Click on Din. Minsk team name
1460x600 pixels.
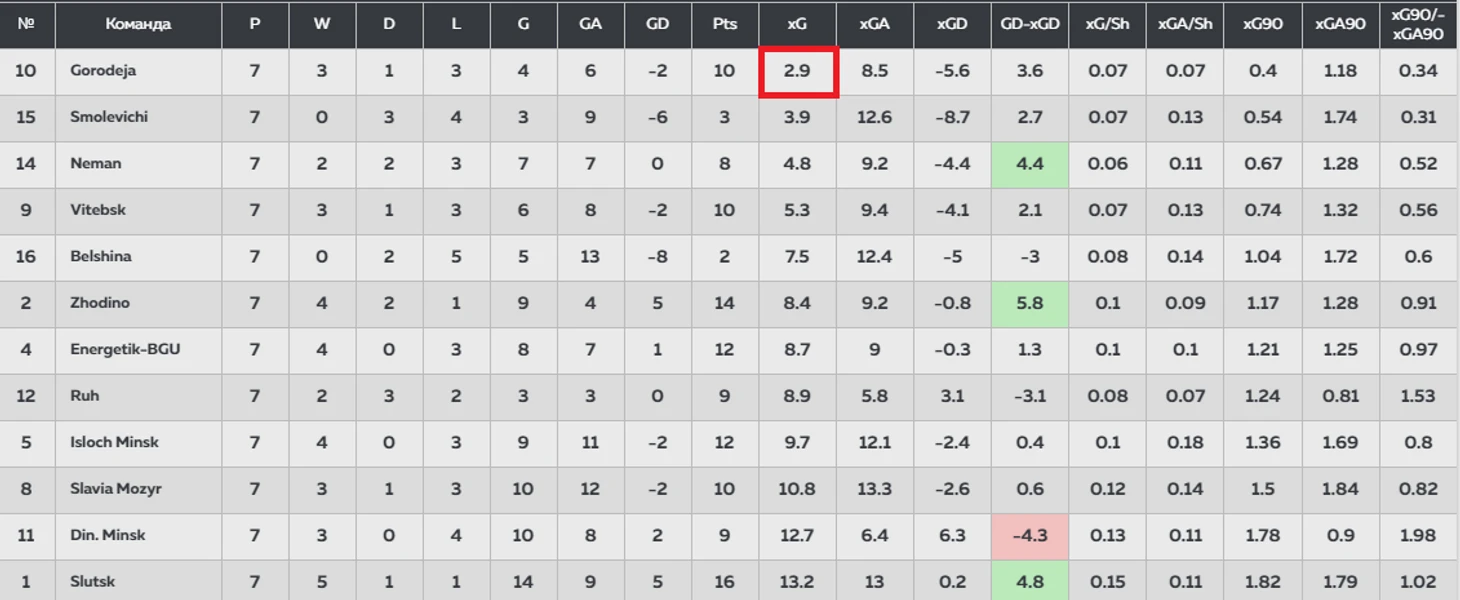(x=108, y=535)
